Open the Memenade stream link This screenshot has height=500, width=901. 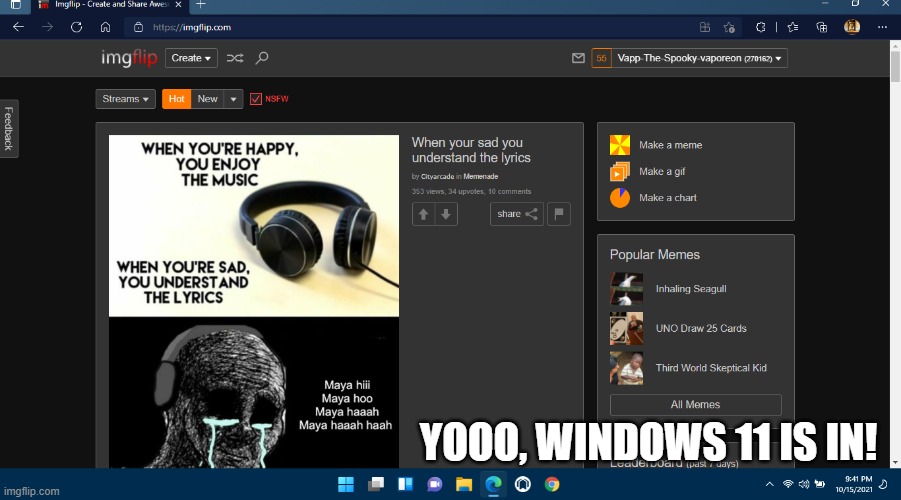tap(480, 176)
